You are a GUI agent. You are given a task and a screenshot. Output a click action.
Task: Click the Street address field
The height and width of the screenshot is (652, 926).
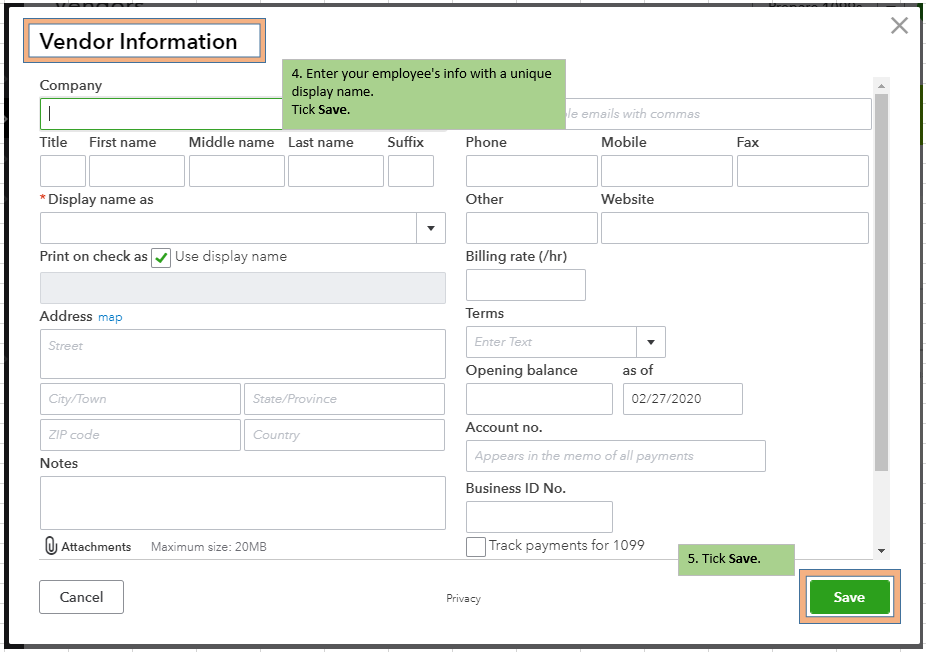[x=243, y=354]
